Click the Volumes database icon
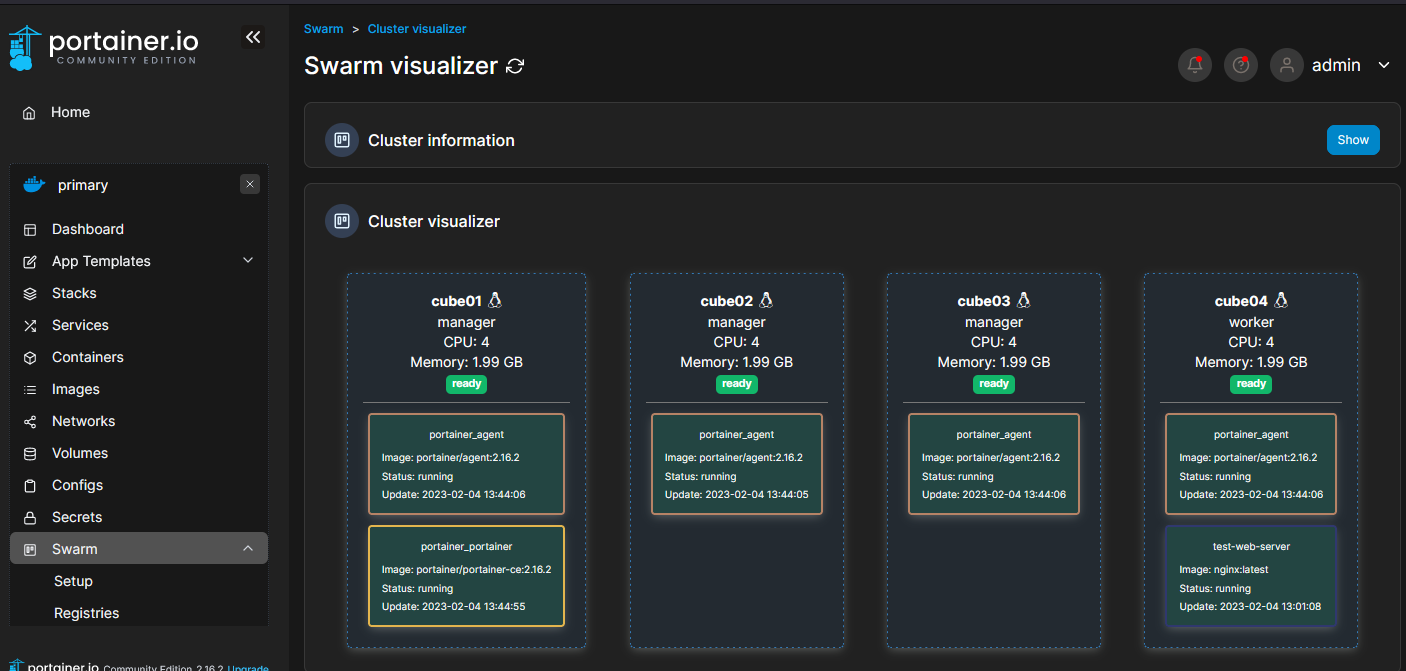This screenshot has width=1406, height=671. tap(30, 453)
